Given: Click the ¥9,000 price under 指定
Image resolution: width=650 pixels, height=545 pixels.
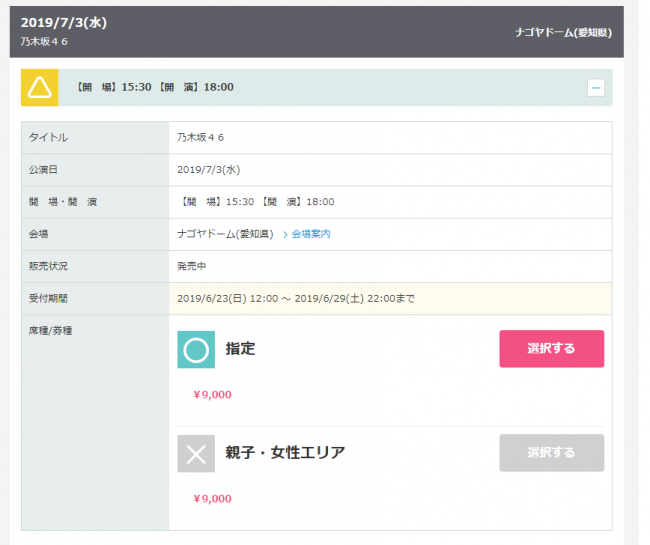Looking at the screenshot, I should pyautogui.click(x=213, y=395).
